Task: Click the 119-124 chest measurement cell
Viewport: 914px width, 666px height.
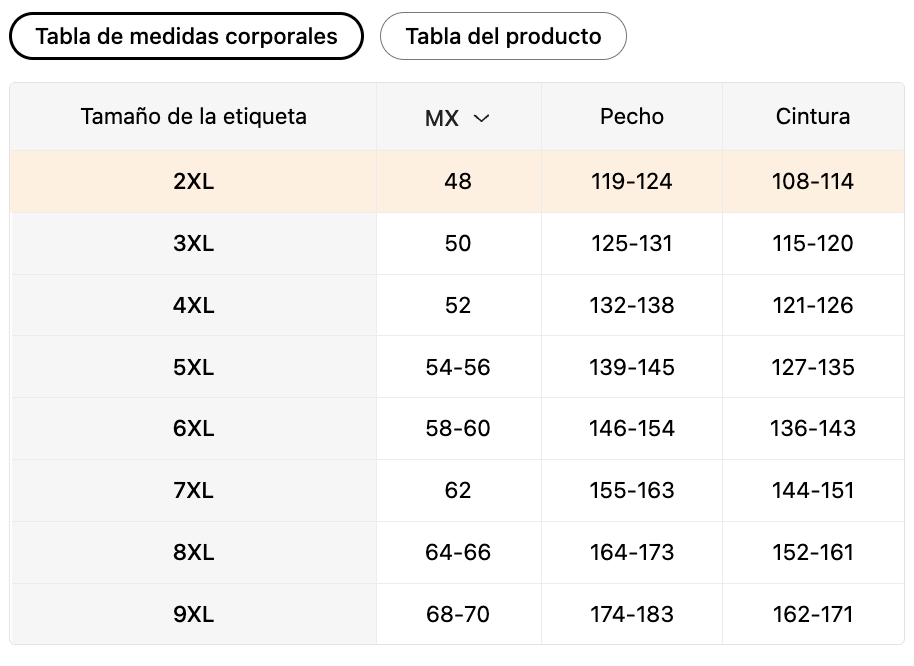Action: 632,182
